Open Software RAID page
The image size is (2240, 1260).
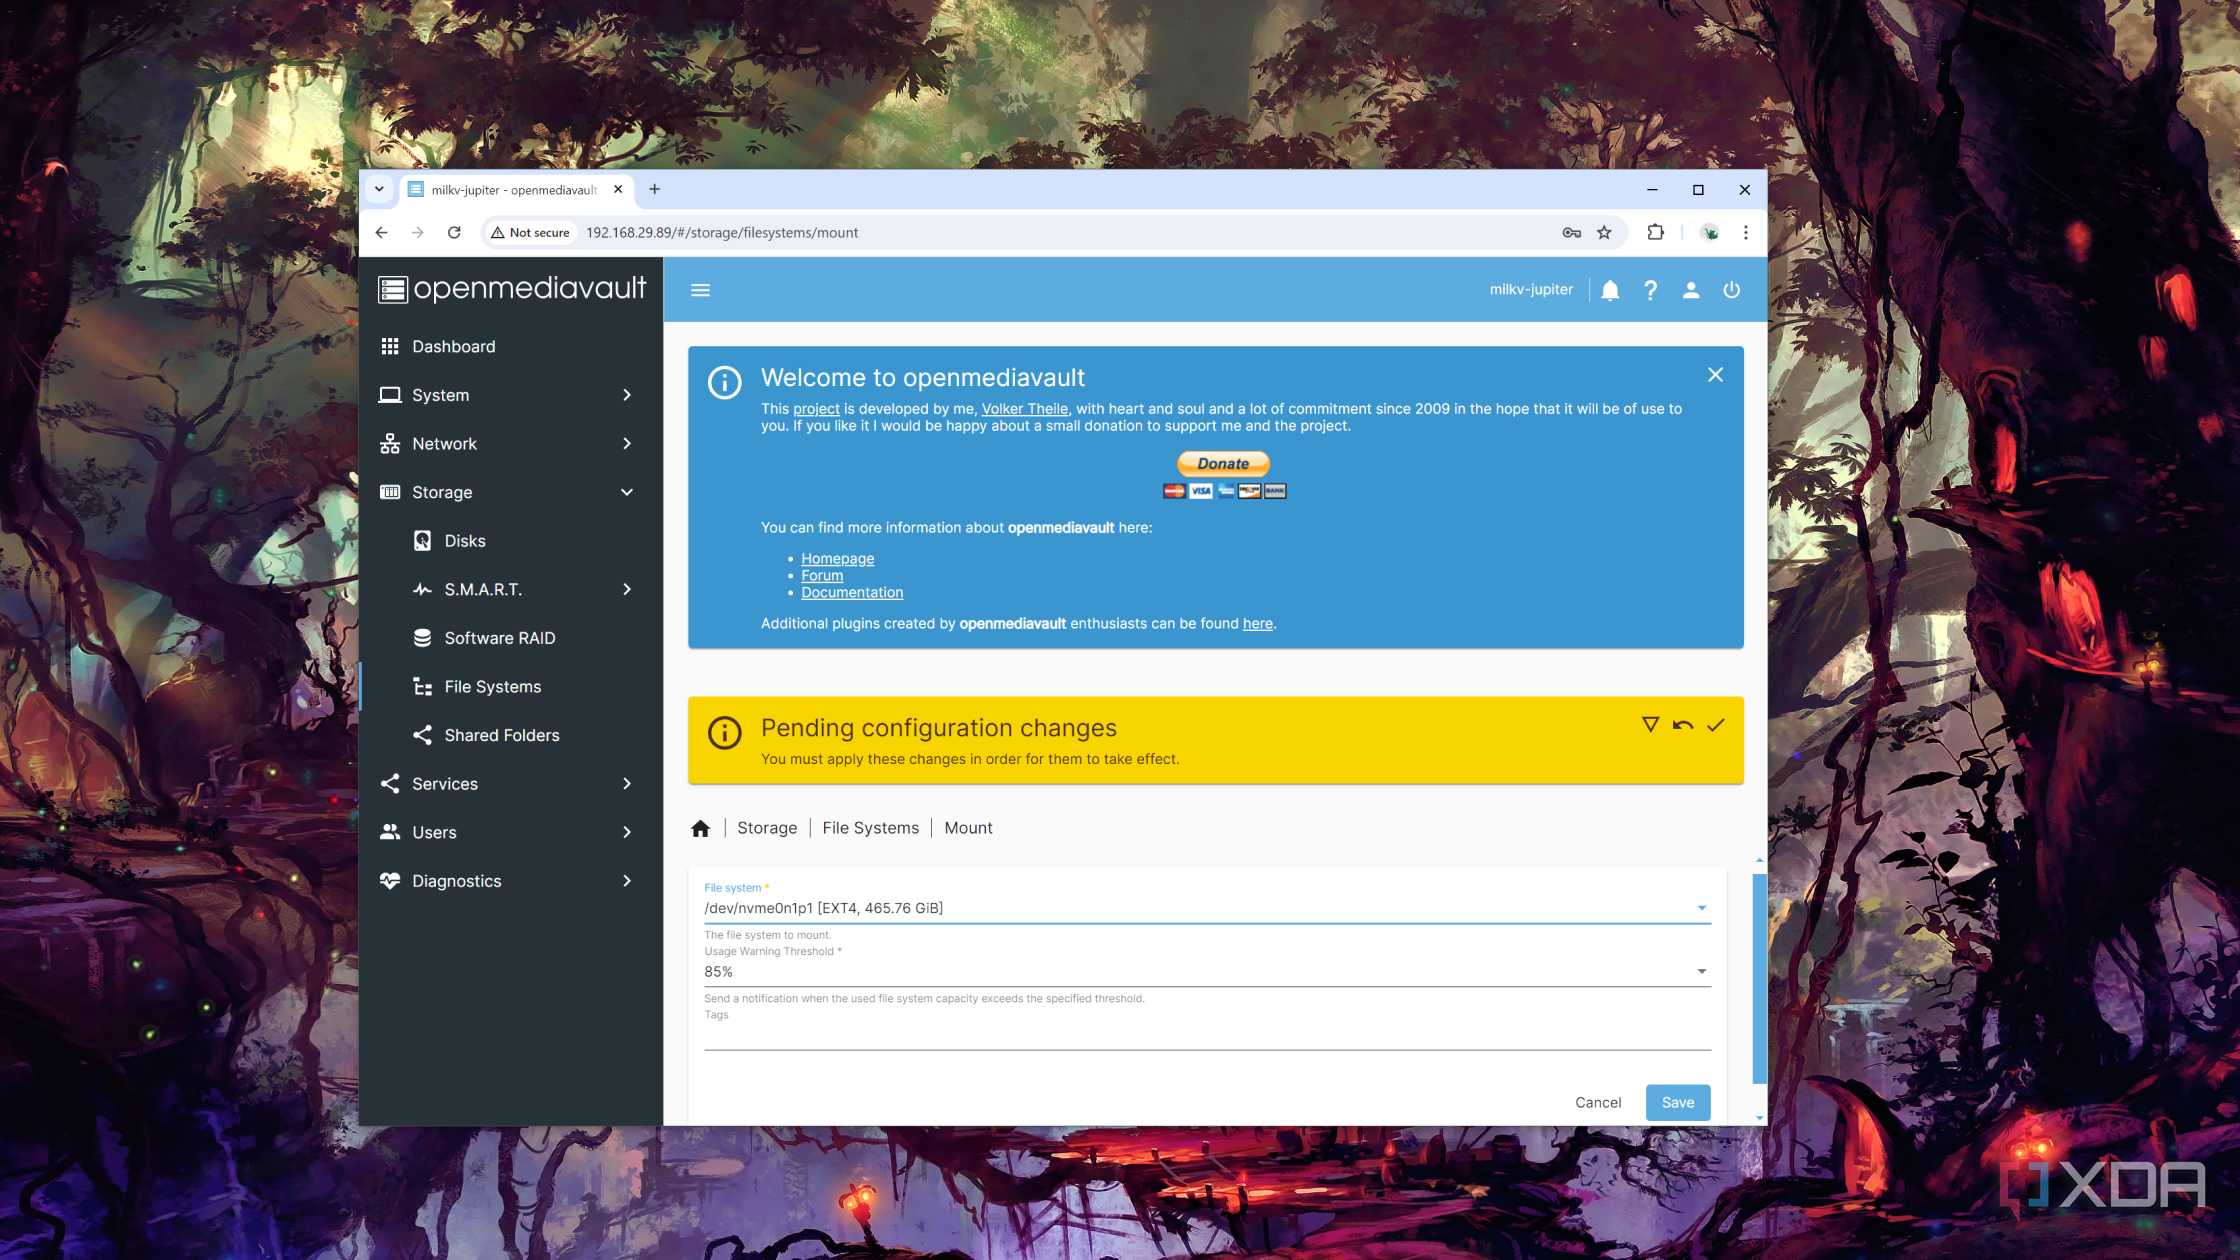[510, 638]
